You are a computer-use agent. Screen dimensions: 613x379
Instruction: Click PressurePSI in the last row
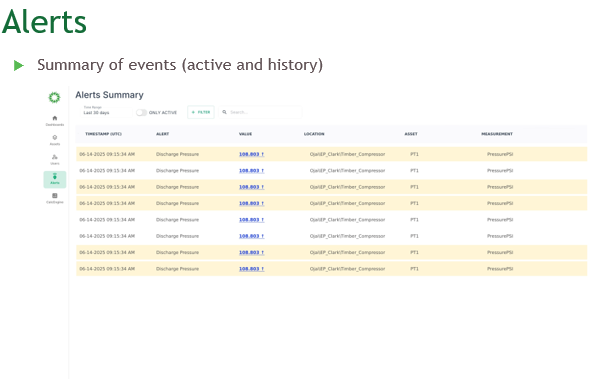(500, 269)
